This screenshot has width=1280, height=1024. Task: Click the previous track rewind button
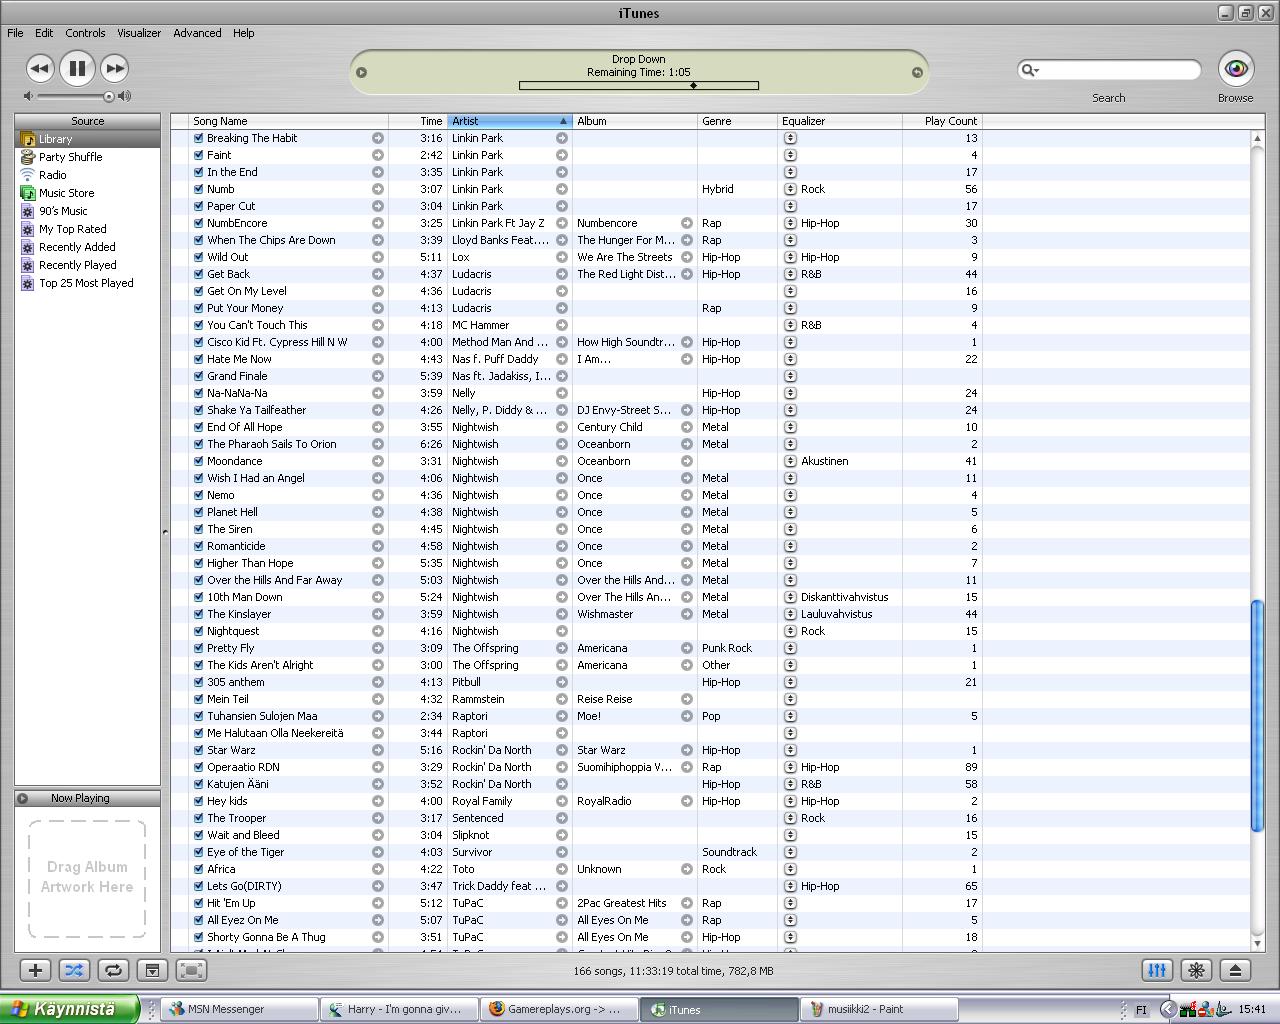click(40, 68)
